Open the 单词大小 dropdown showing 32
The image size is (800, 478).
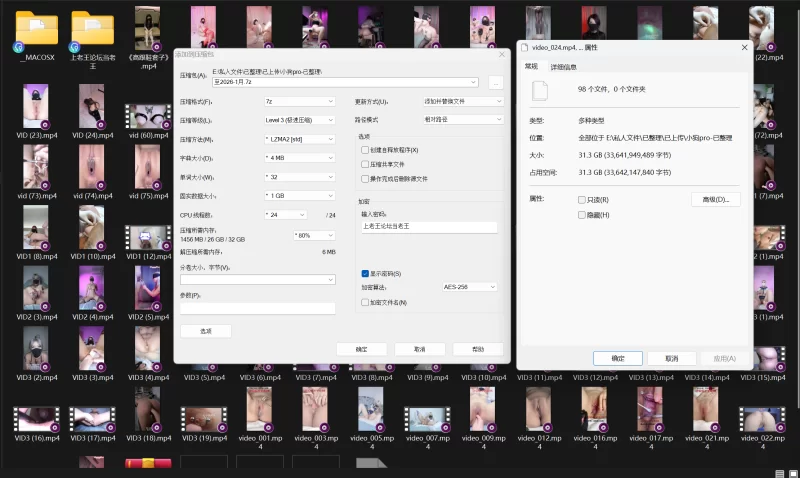pyautogui.click(x=299, y=177)
